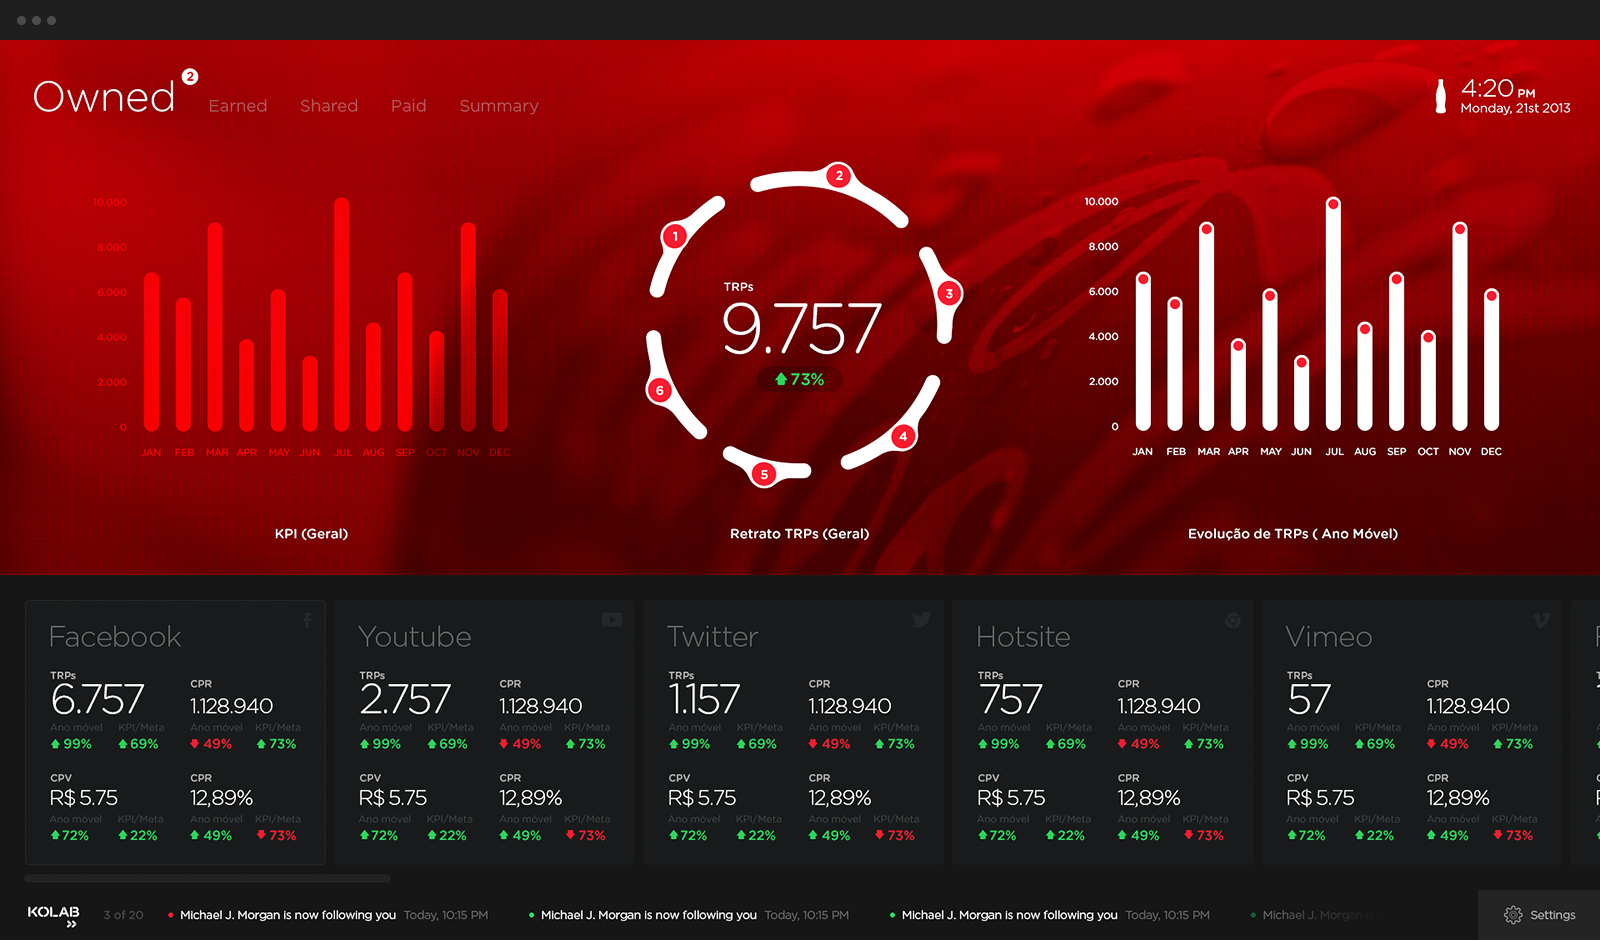The image size is (1600, 940).
Task: Click the Monday, 21st 2013 date
Action: [x=1515, y=108]
